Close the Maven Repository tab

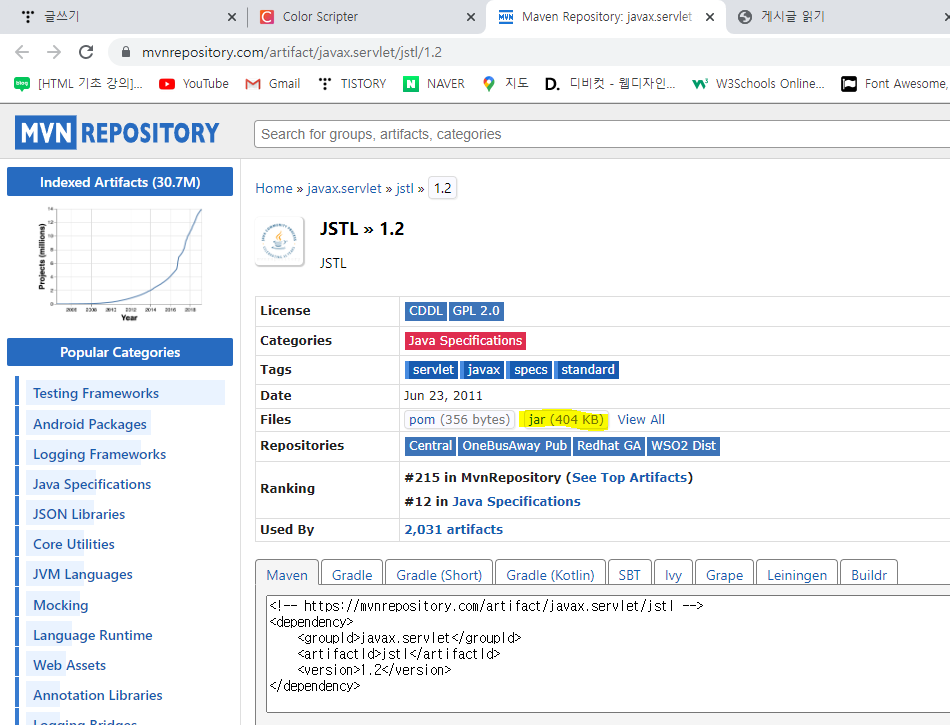coord(710,17)
